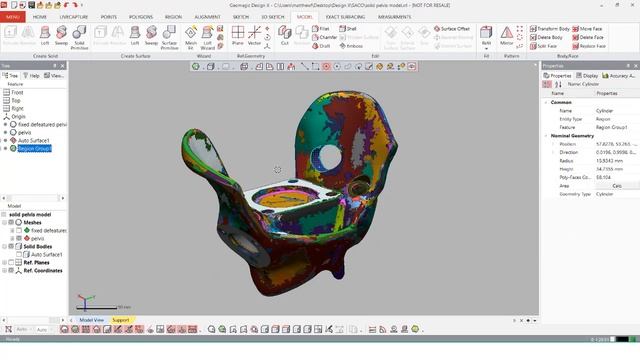
Task: Launch the Loft Wizard
Action: pos(207,38)
